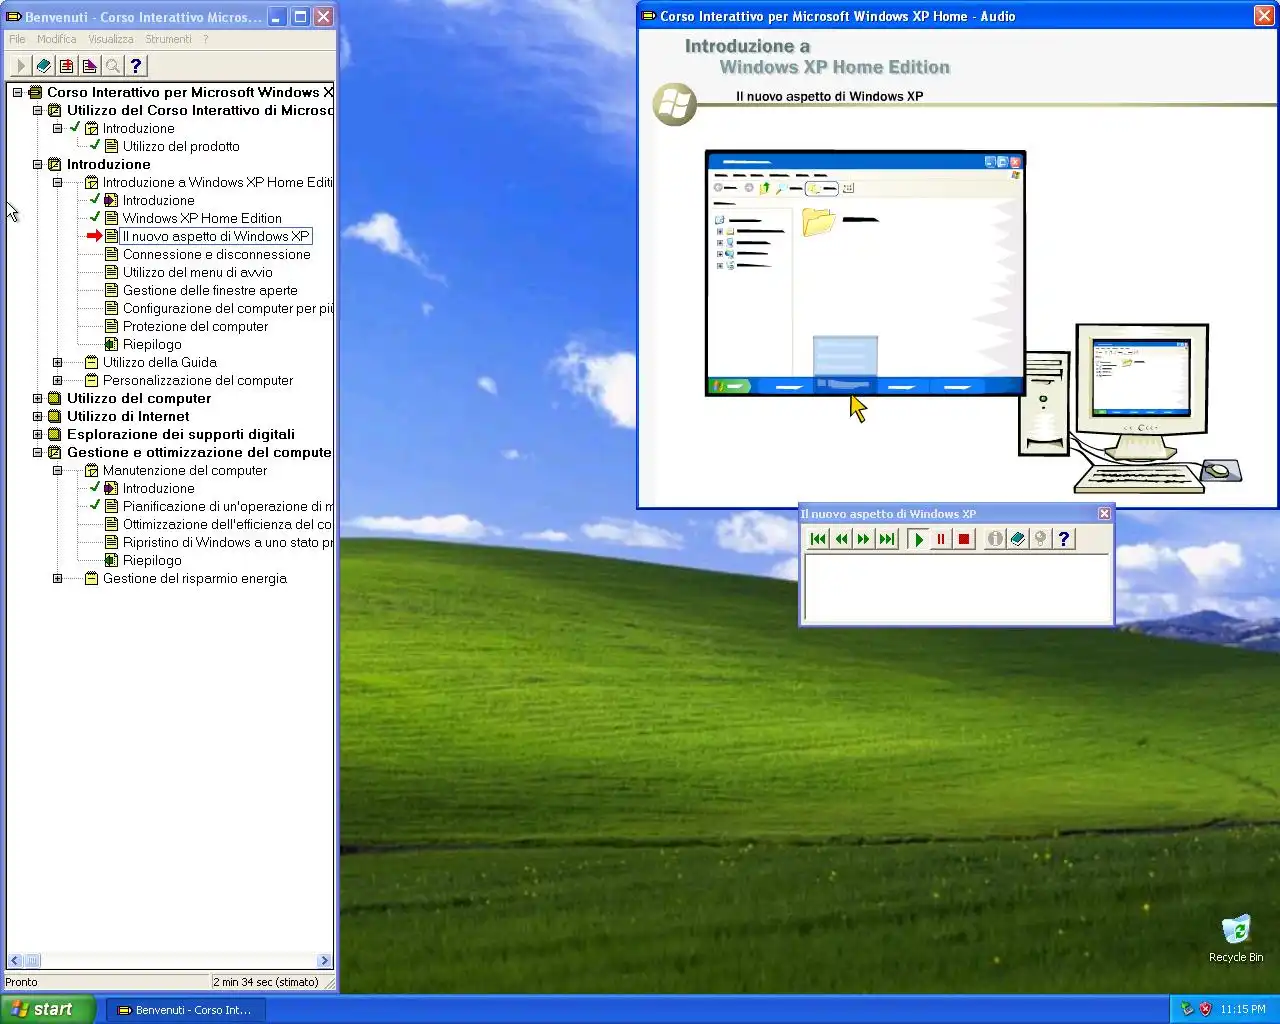The height and width of the screenshot is (1024, 1280).
Task: Click the 11:15 PM clock in system tray
Action: point(1243,1009)
